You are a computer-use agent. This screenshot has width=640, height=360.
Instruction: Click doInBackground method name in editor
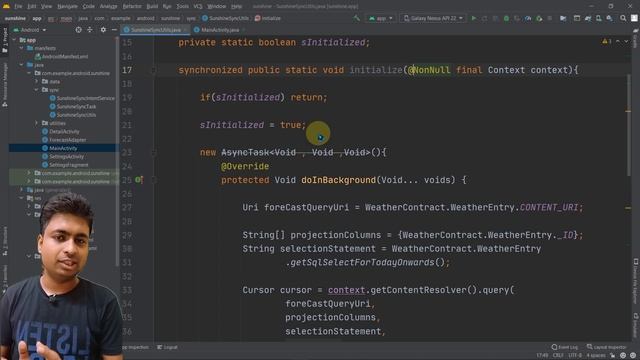338,180
